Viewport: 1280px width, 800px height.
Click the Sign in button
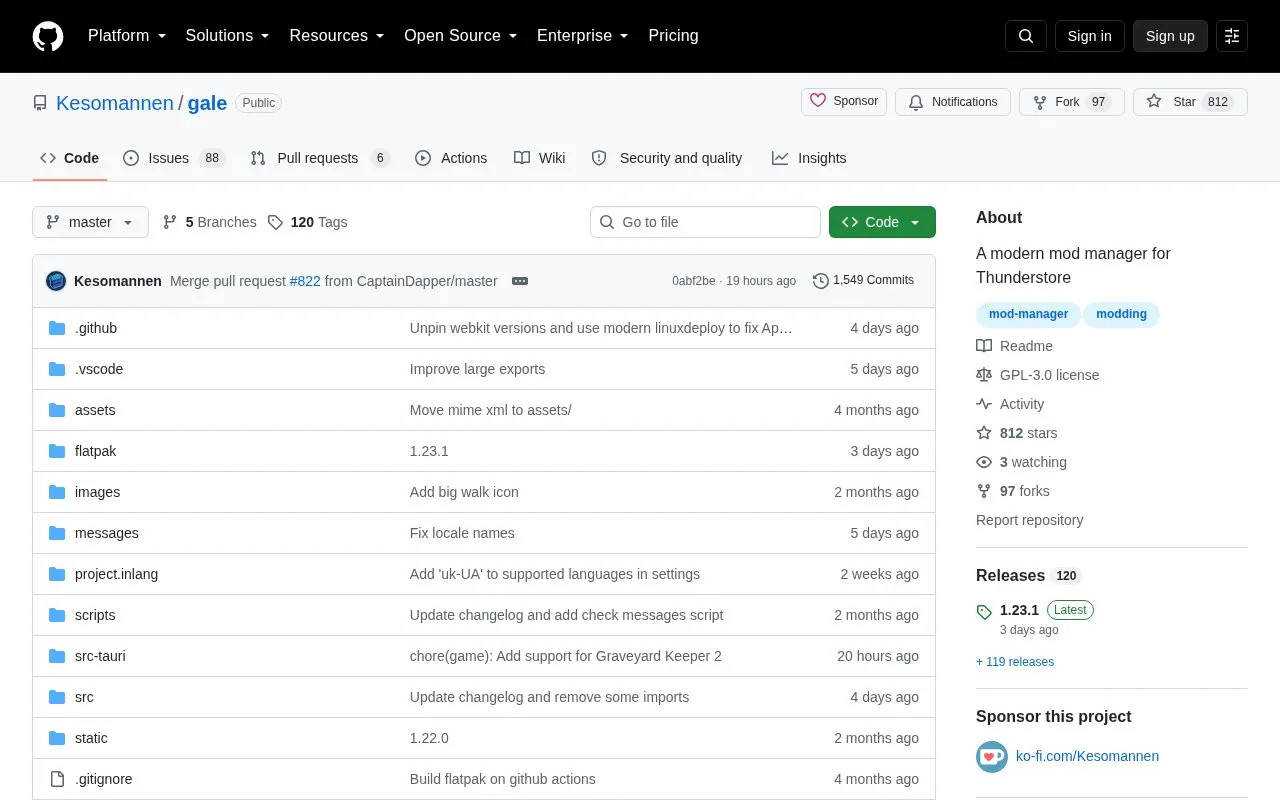[x=1089, y=36]
